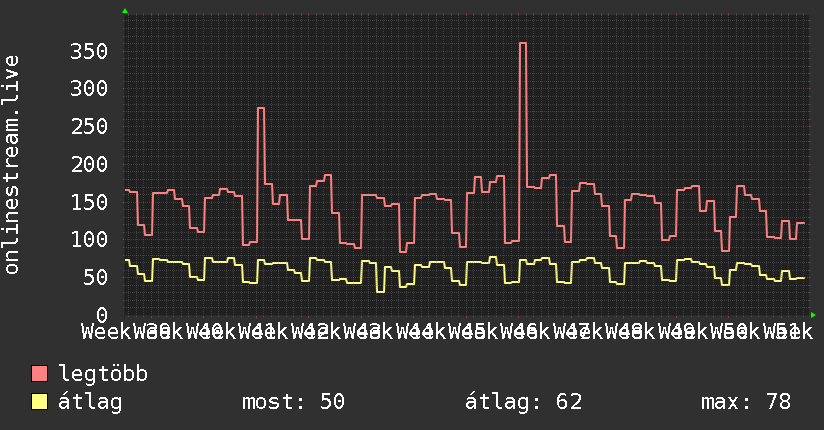Click the pink legtöbb legend swatch

pos(39,374)
